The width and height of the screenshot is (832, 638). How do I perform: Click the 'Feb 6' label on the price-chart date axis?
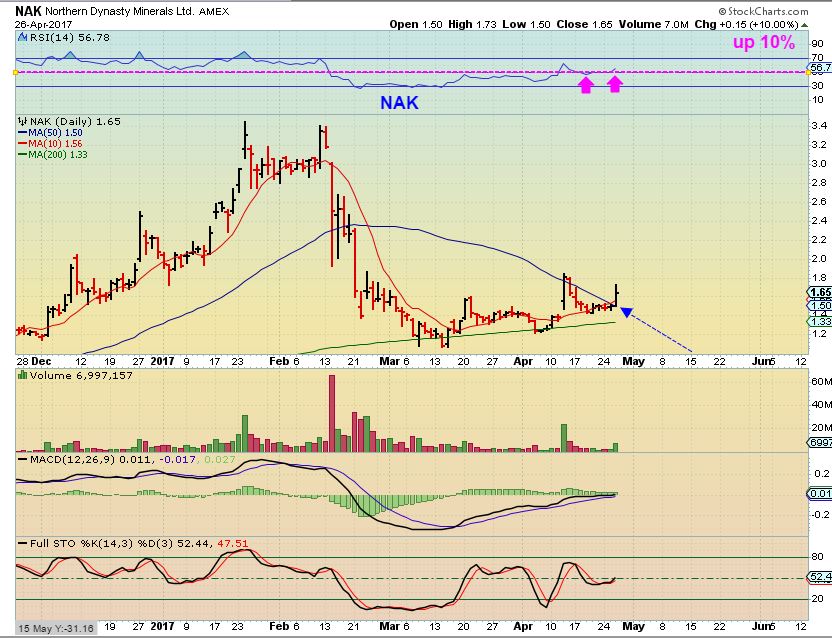pyautogui.click(x=284, y=361)
